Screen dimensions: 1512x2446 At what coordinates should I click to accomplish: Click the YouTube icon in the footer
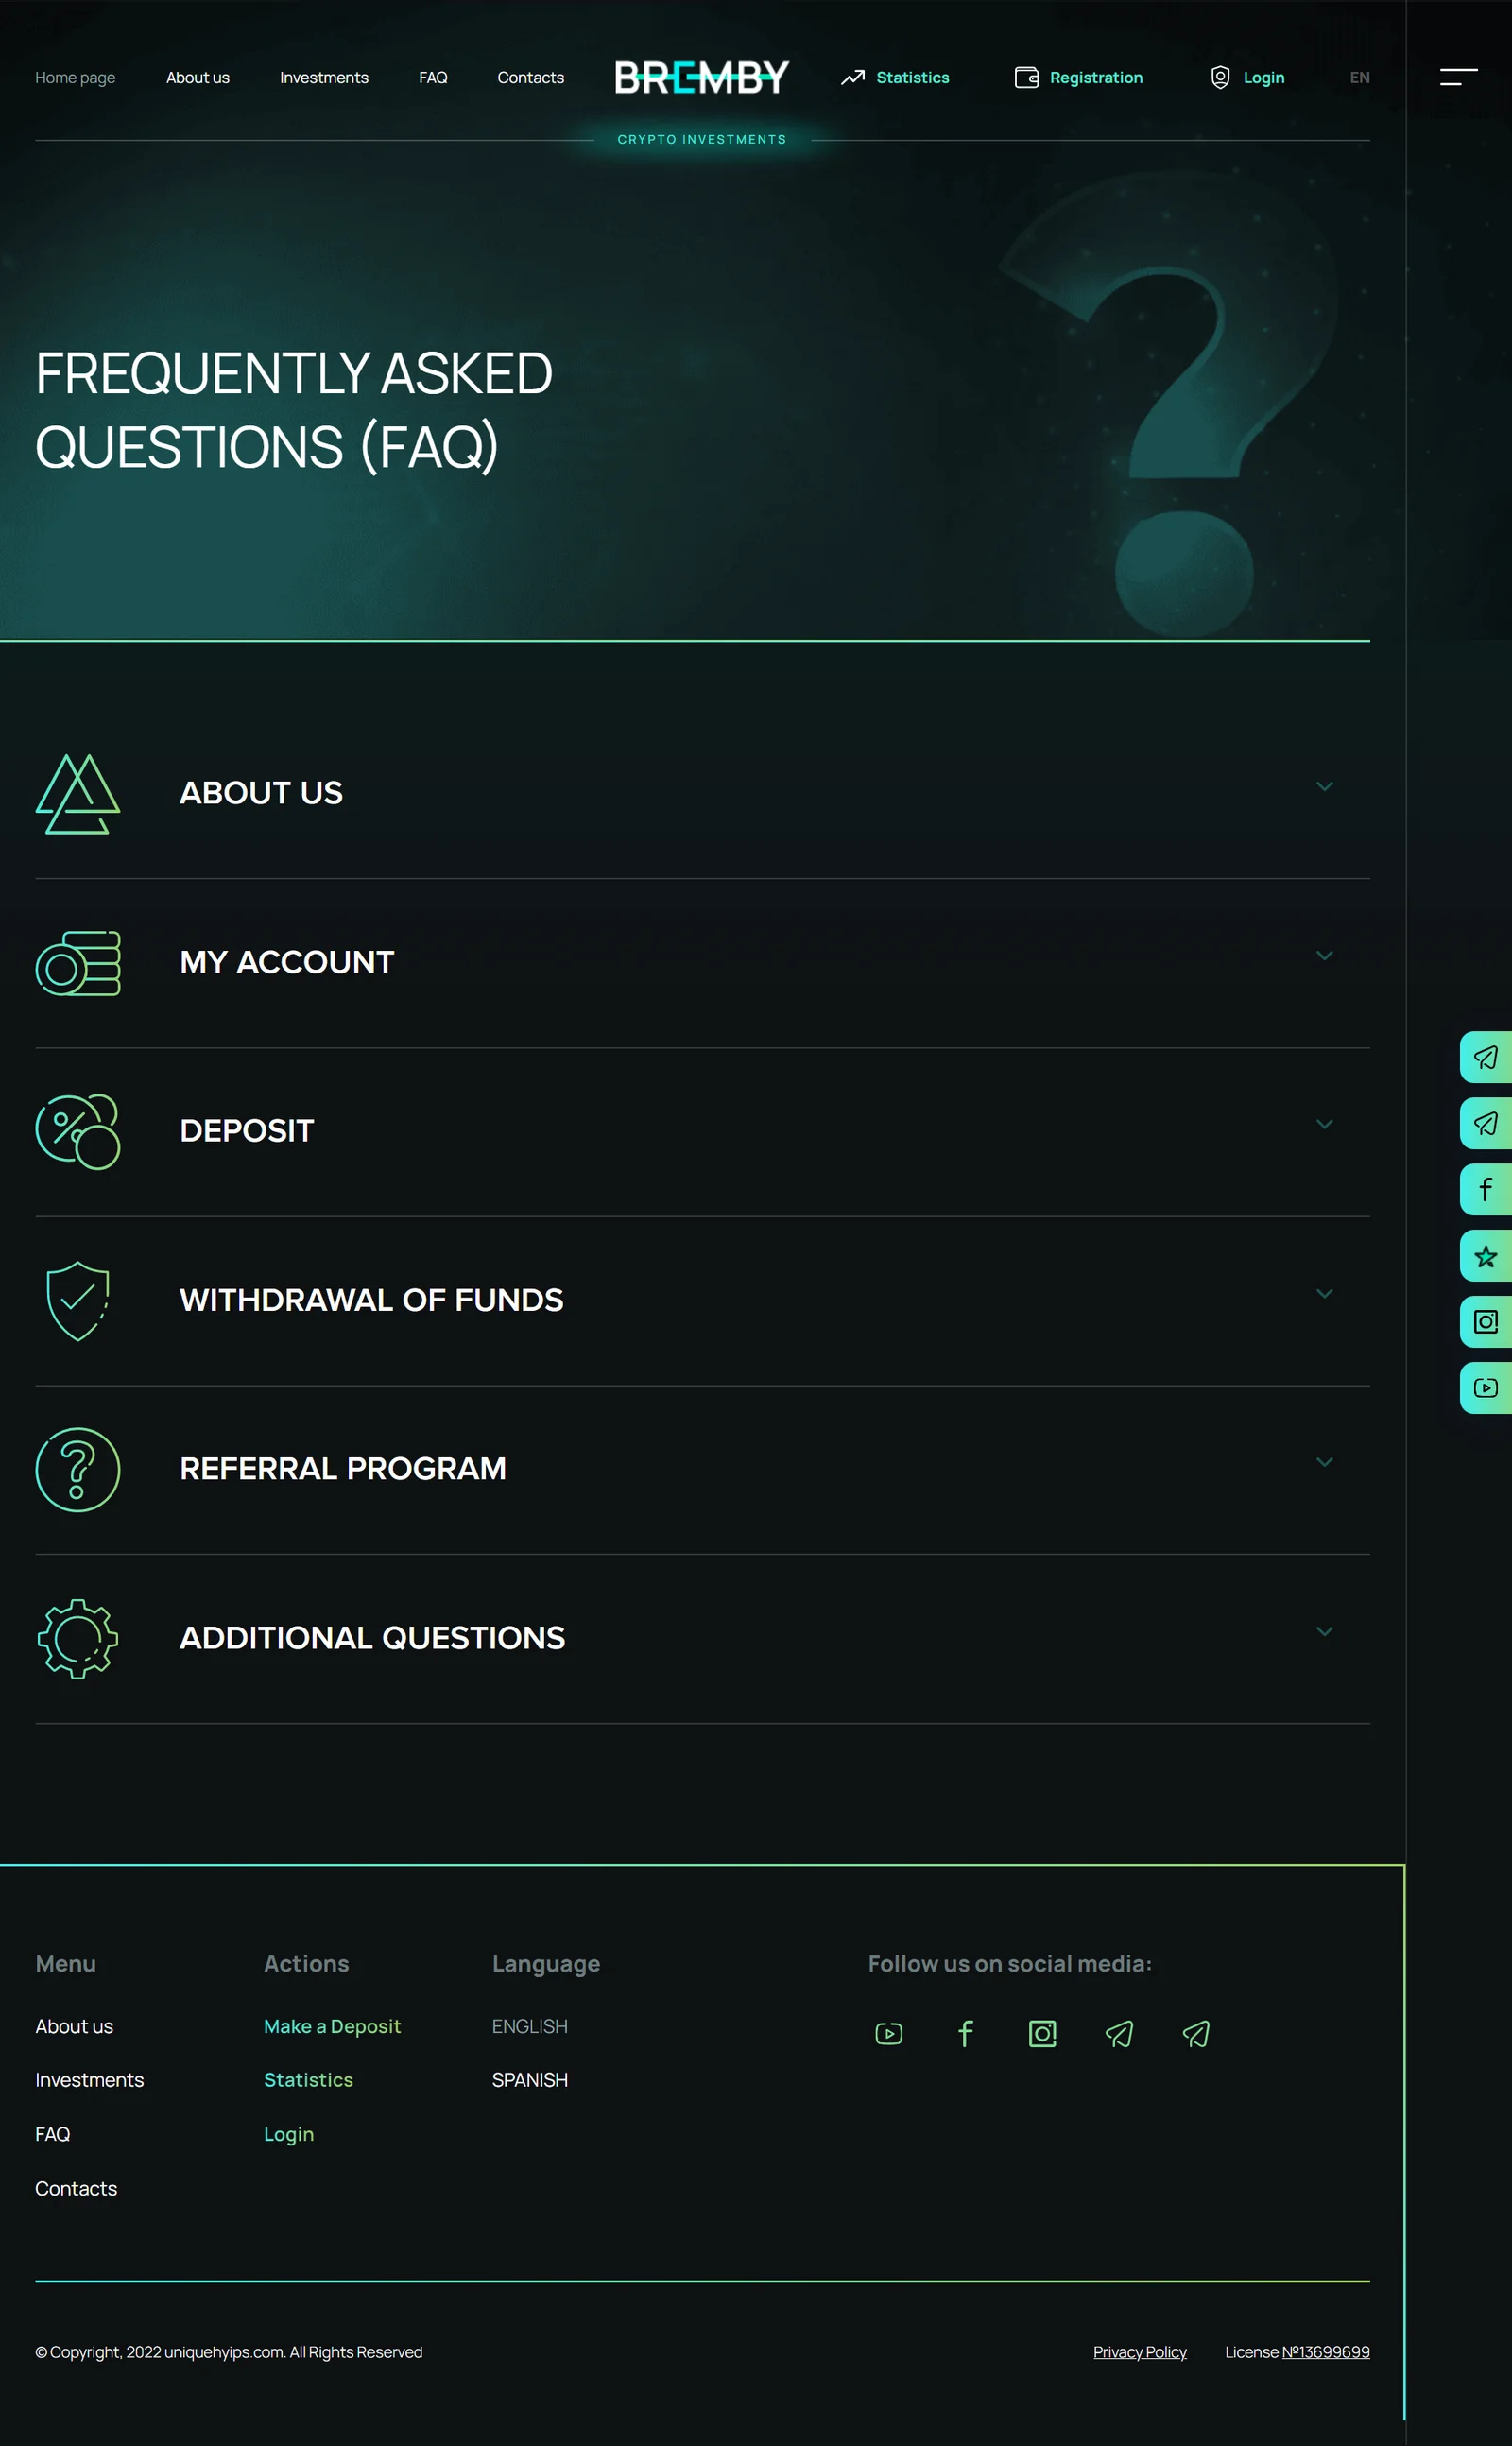click(x=888, y=2034)
